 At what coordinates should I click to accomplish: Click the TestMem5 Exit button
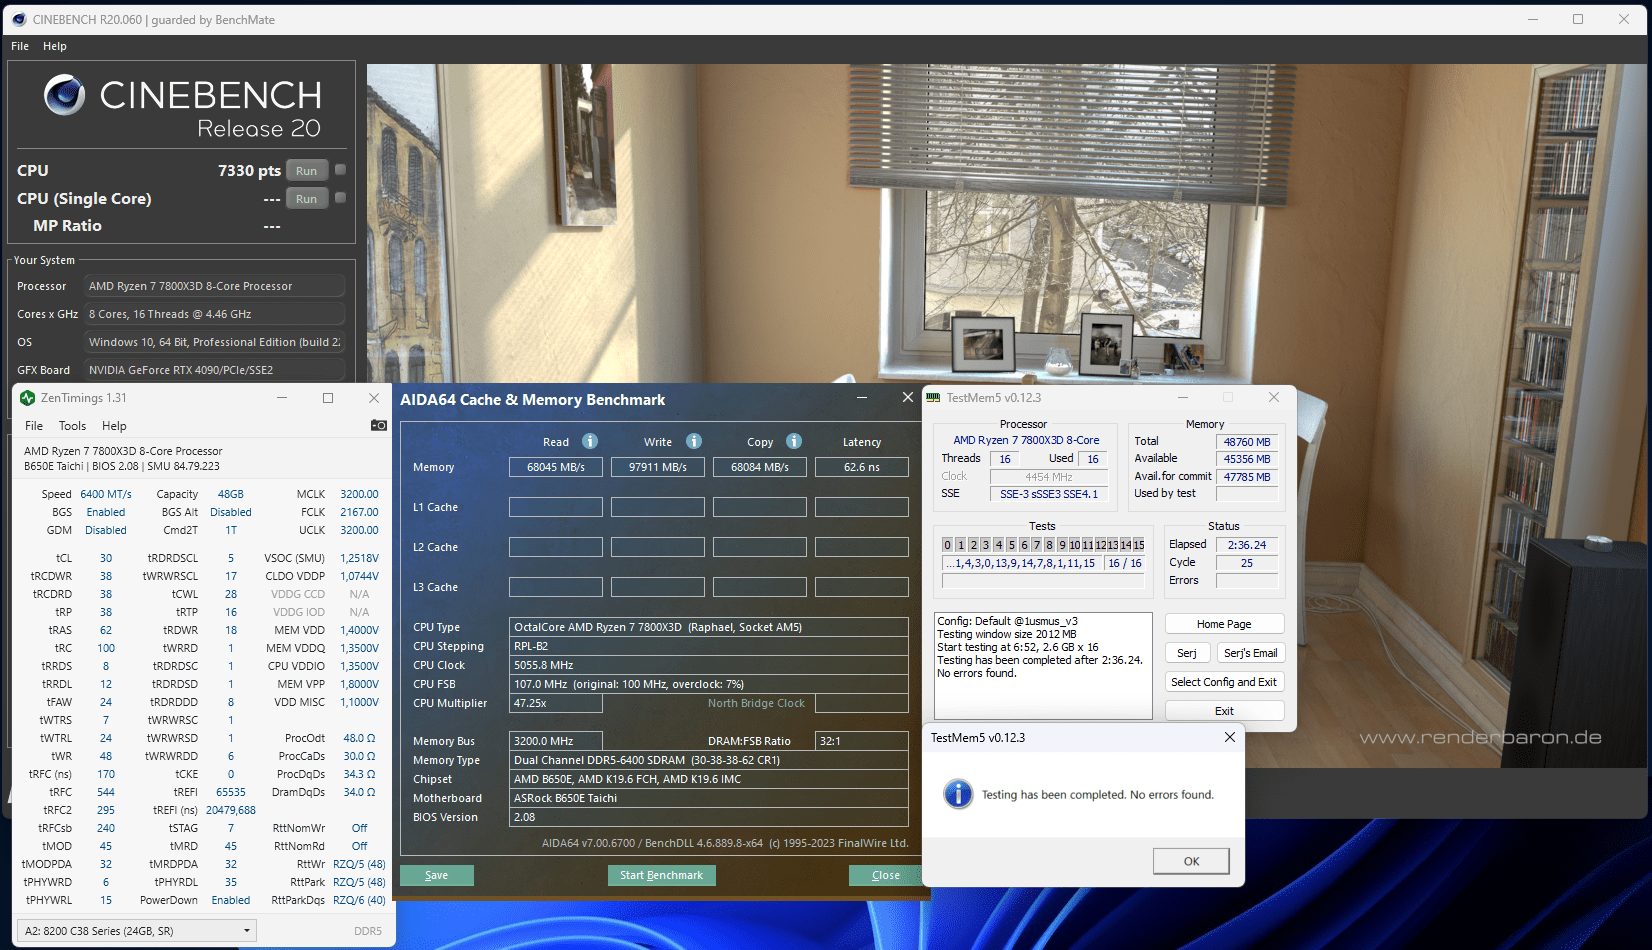[x=1224, y=711]
